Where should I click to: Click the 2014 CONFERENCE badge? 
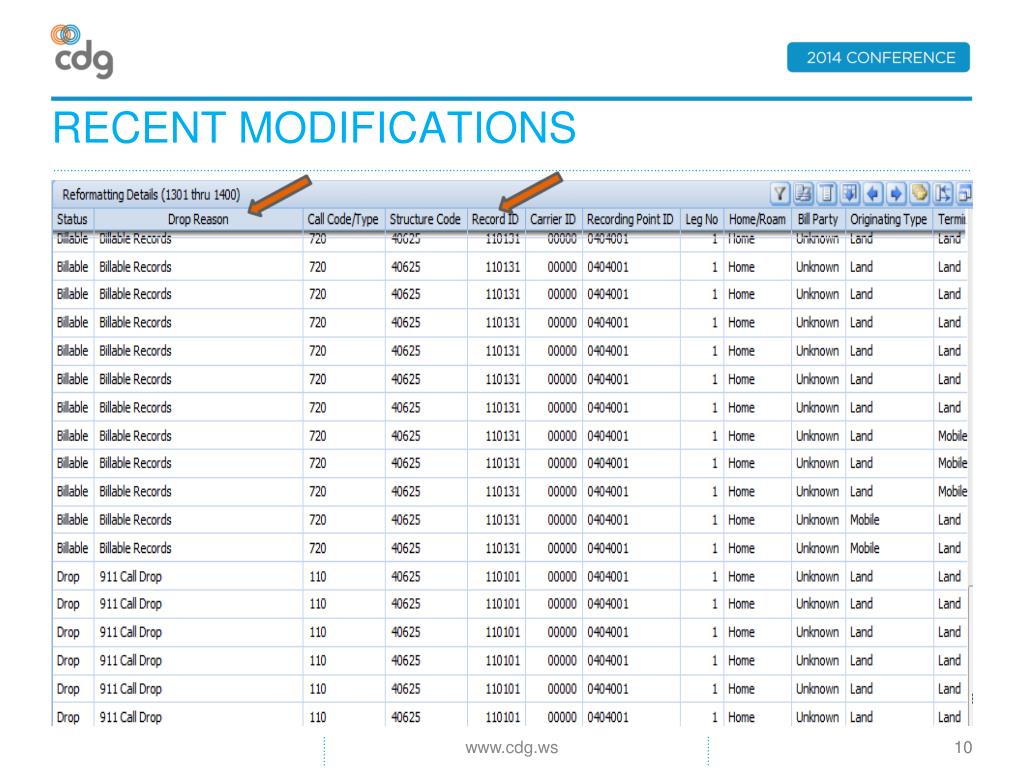pos(878,57)
